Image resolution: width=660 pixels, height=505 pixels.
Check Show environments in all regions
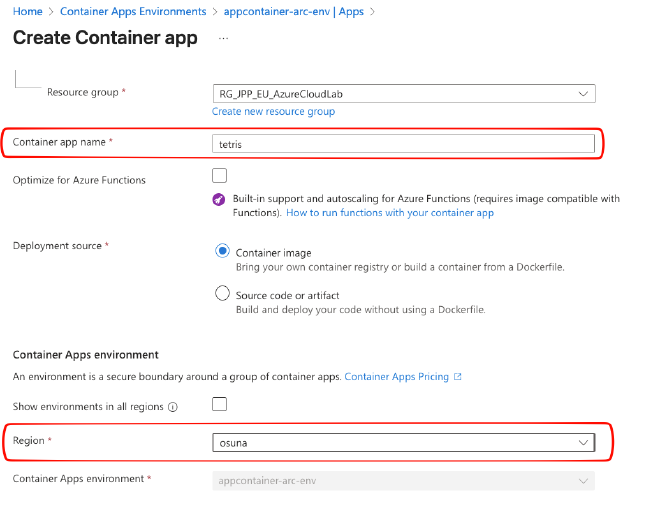click(x=220, y=404)
